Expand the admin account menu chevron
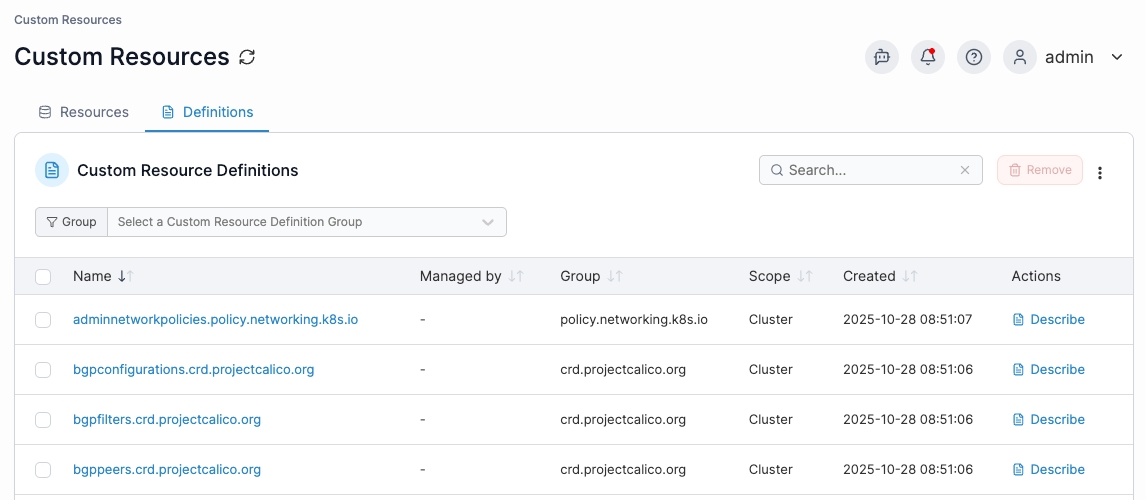Screen dimensions: 1146x500 1117,57
